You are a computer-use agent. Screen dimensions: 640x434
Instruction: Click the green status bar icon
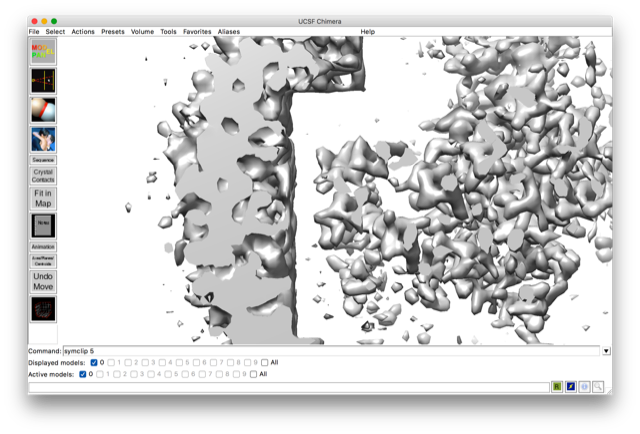pos(557,386)
